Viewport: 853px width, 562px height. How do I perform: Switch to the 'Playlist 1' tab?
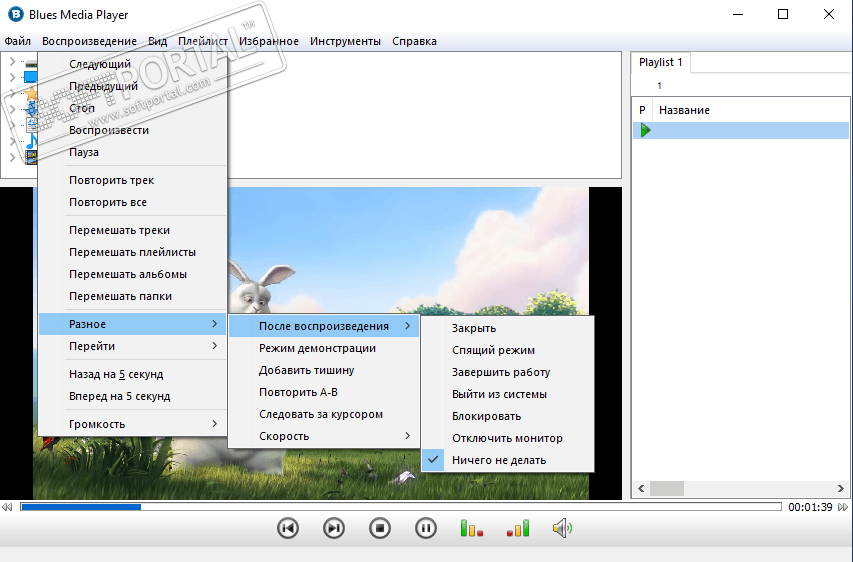(660, 62)
